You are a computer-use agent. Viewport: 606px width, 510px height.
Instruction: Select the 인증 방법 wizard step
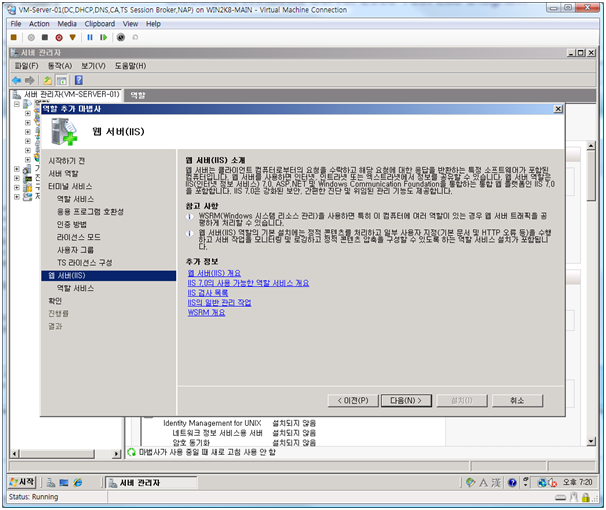coord(71,224)
